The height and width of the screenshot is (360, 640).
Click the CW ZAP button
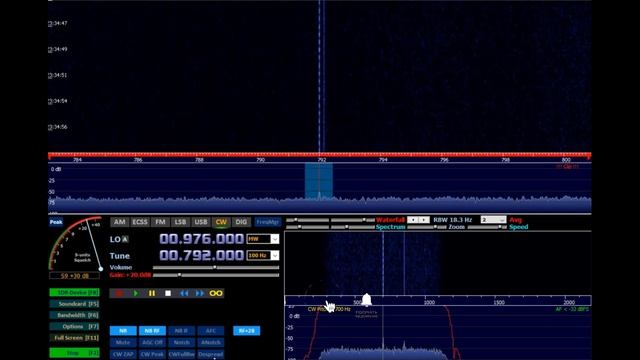click(x=123, y=354)
